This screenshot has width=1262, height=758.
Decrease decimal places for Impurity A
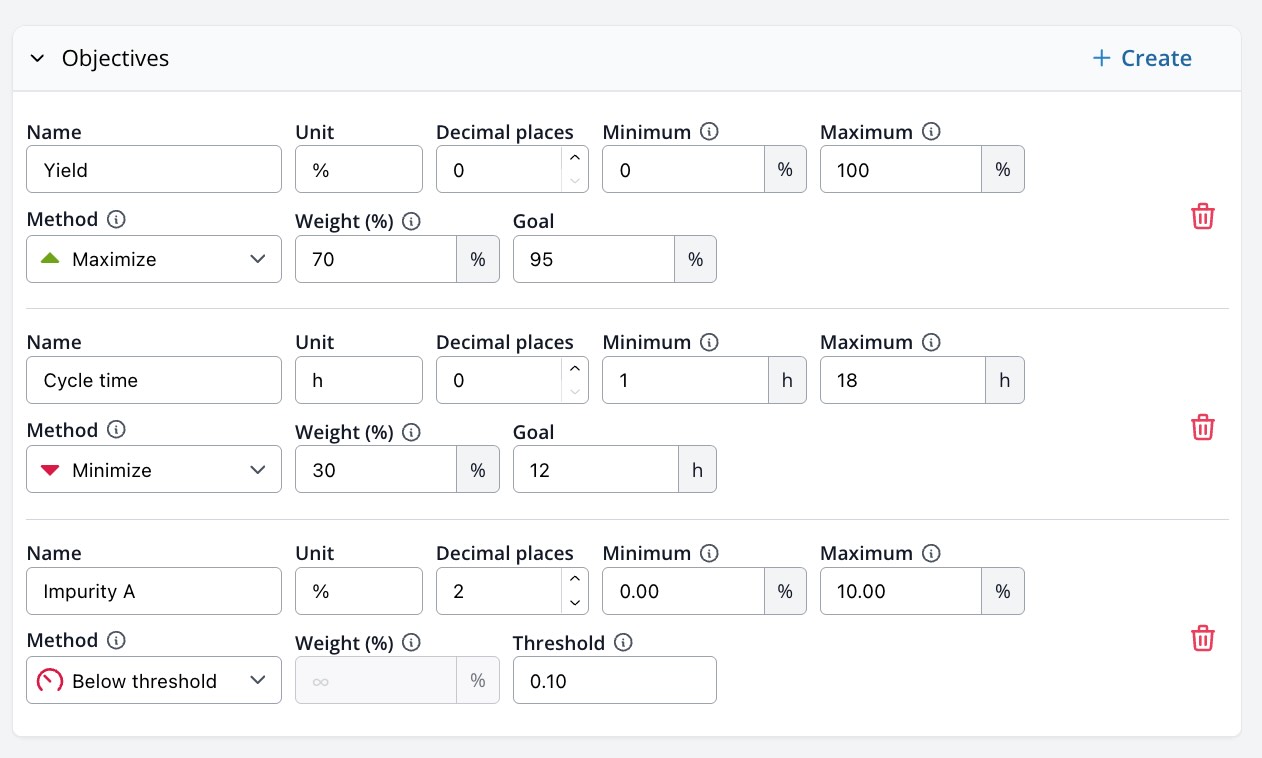[574, 602]
